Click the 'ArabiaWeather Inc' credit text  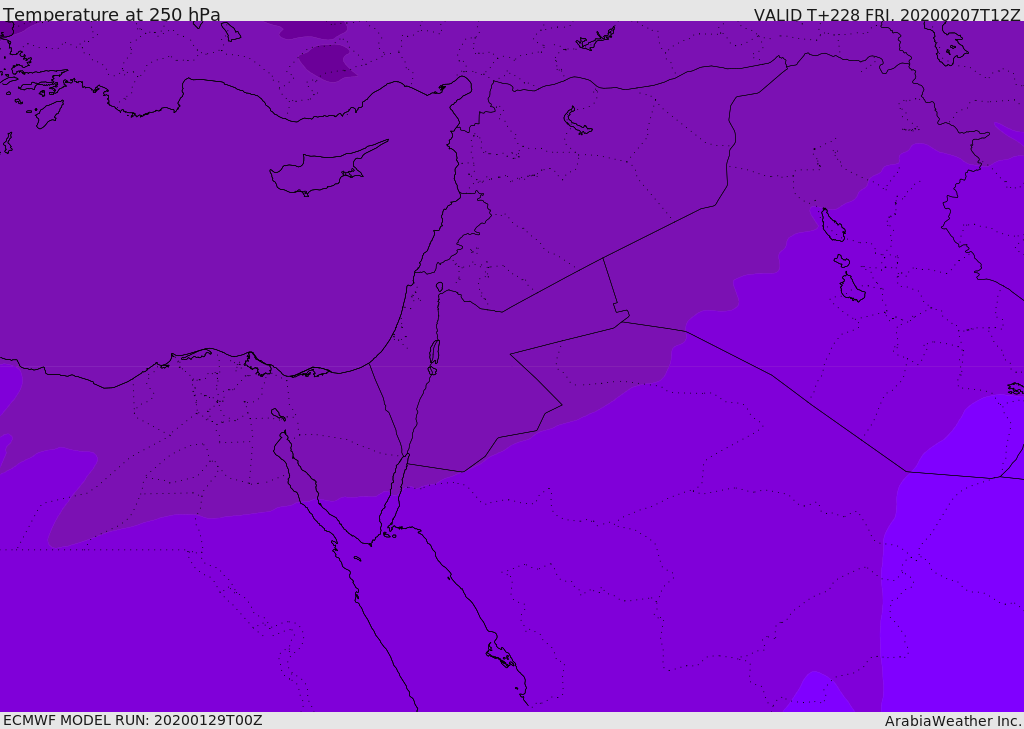(x=952, y=721)
